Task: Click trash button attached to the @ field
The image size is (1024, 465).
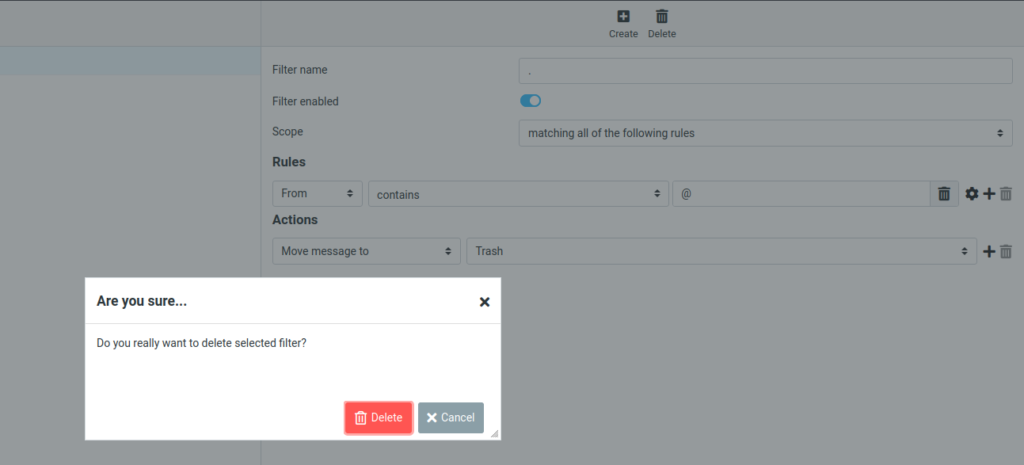Action: coord(943,194)
